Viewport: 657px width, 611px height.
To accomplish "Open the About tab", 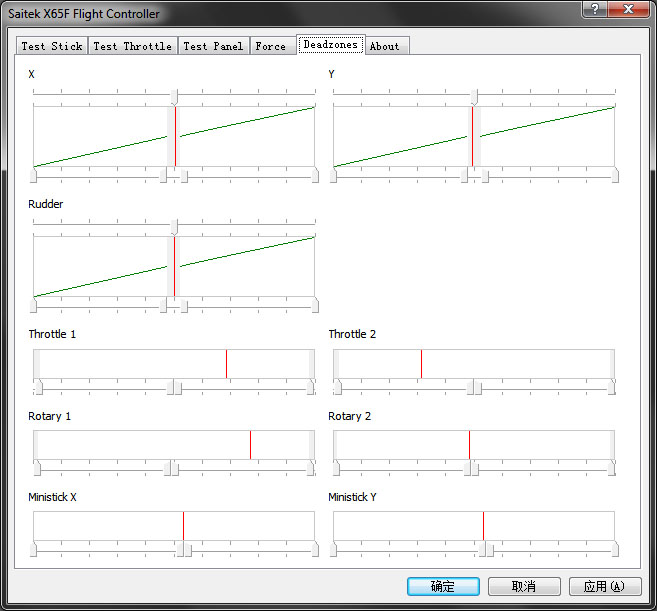I will (385, 46).
